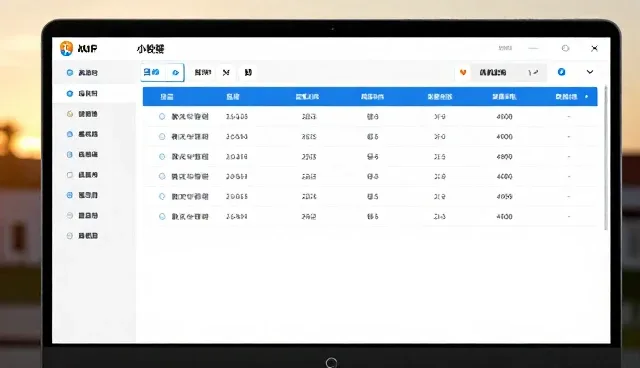Click the name text in the first table row
Viewport: 640px width, 368px height.
190,116
